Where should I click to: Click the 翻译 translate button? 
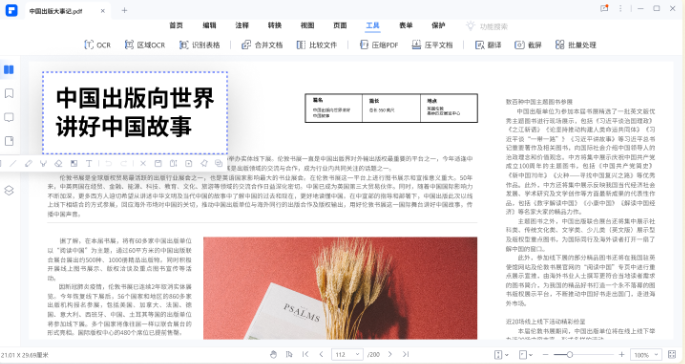[488, 45]
